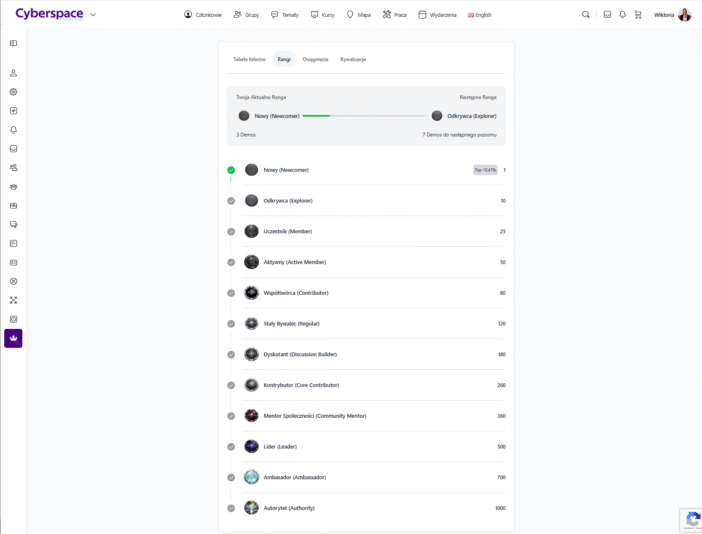Open the shopping cart icon
Image resolution: width=702 pixels, height=534 pixels.
(x=638, y=15)
